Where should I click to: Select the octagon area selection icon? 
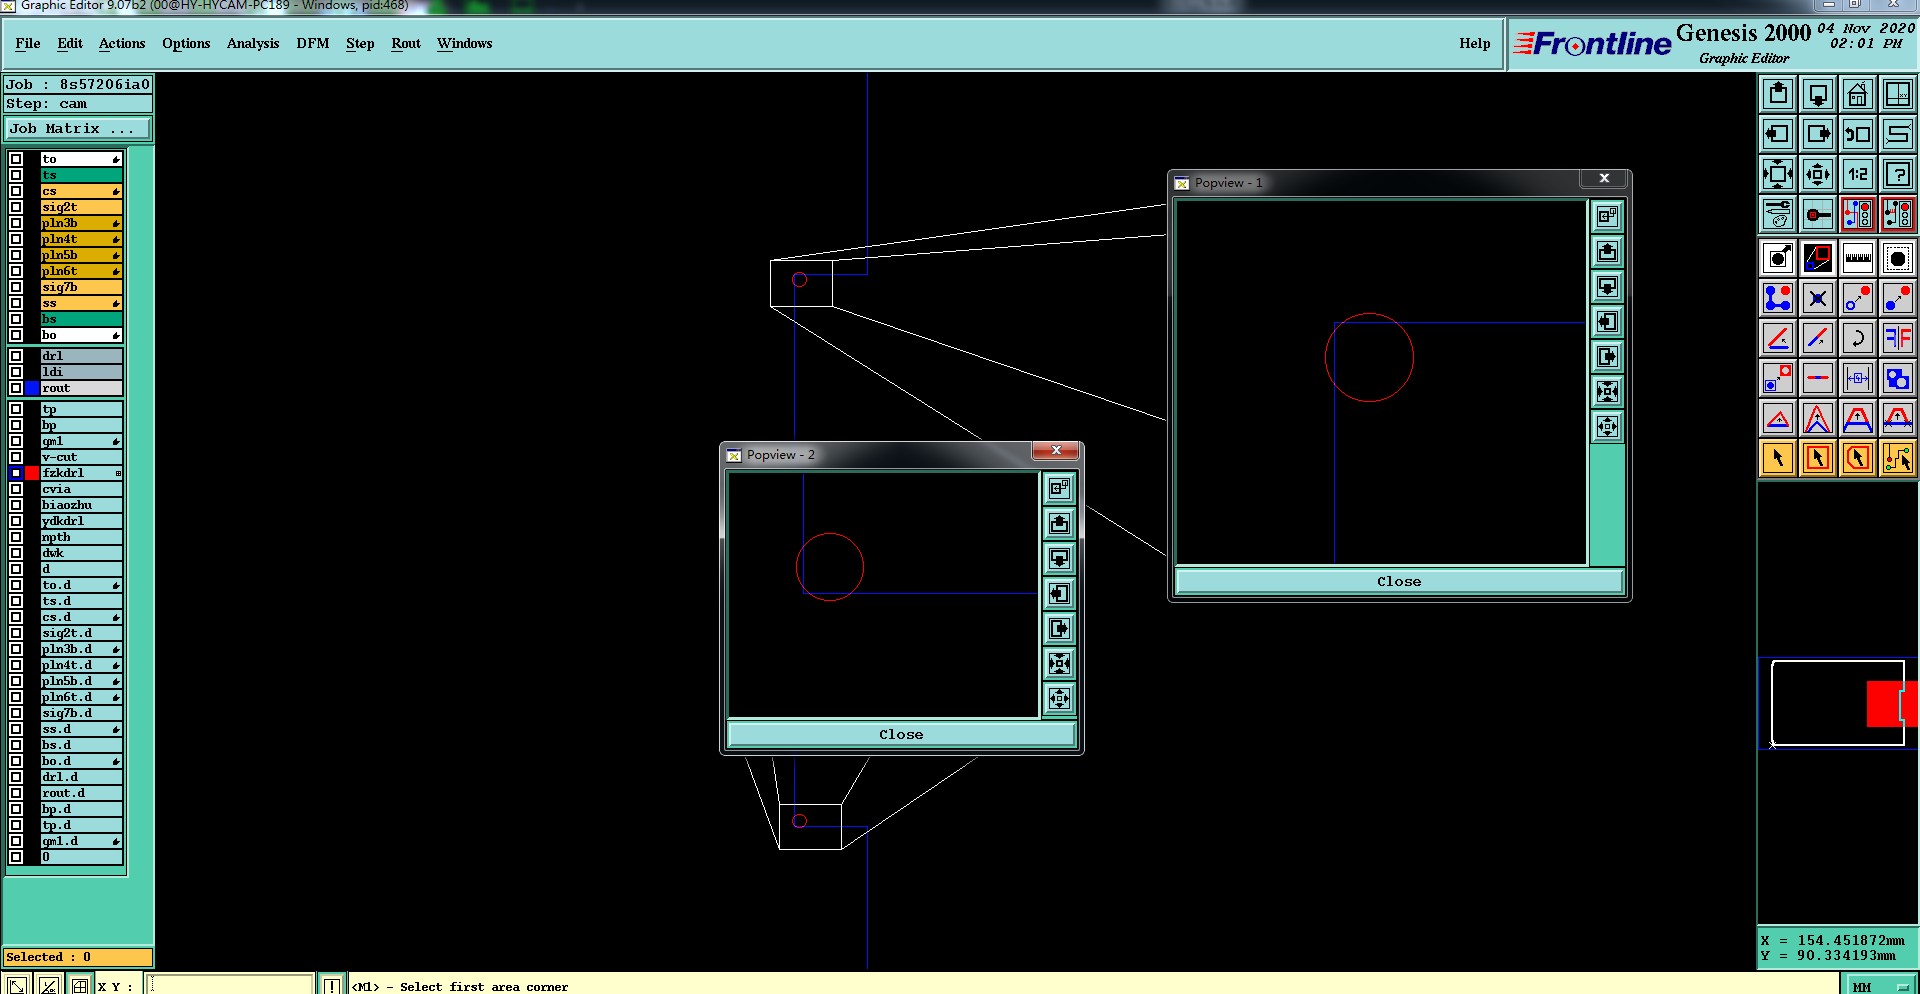click(x=1898, y=258)
